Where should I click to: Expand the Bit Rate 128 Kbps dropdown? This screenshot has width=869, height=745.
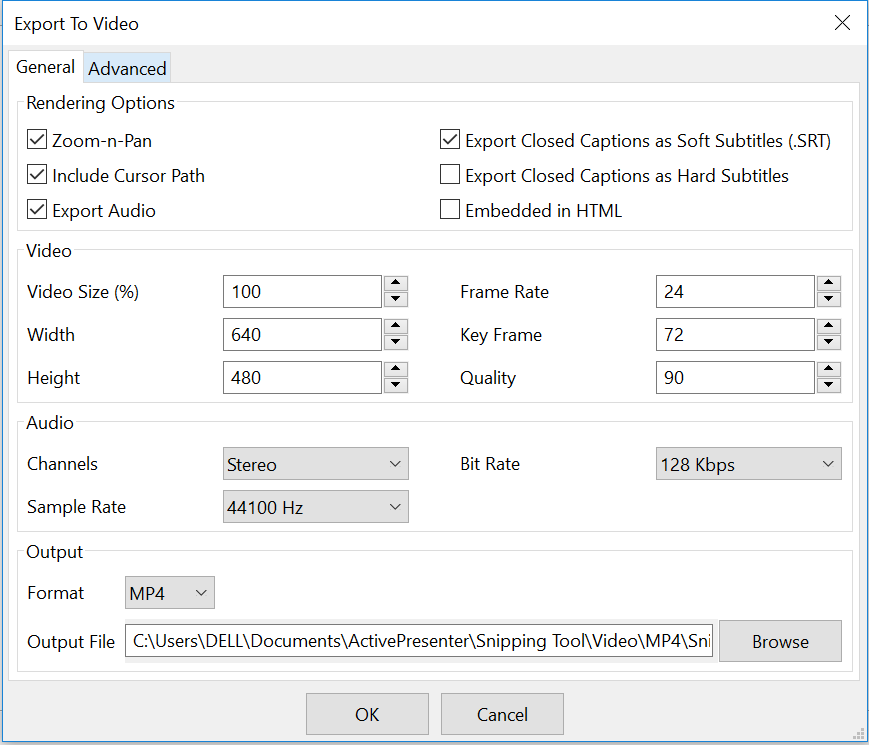click(x=748, y=464)
